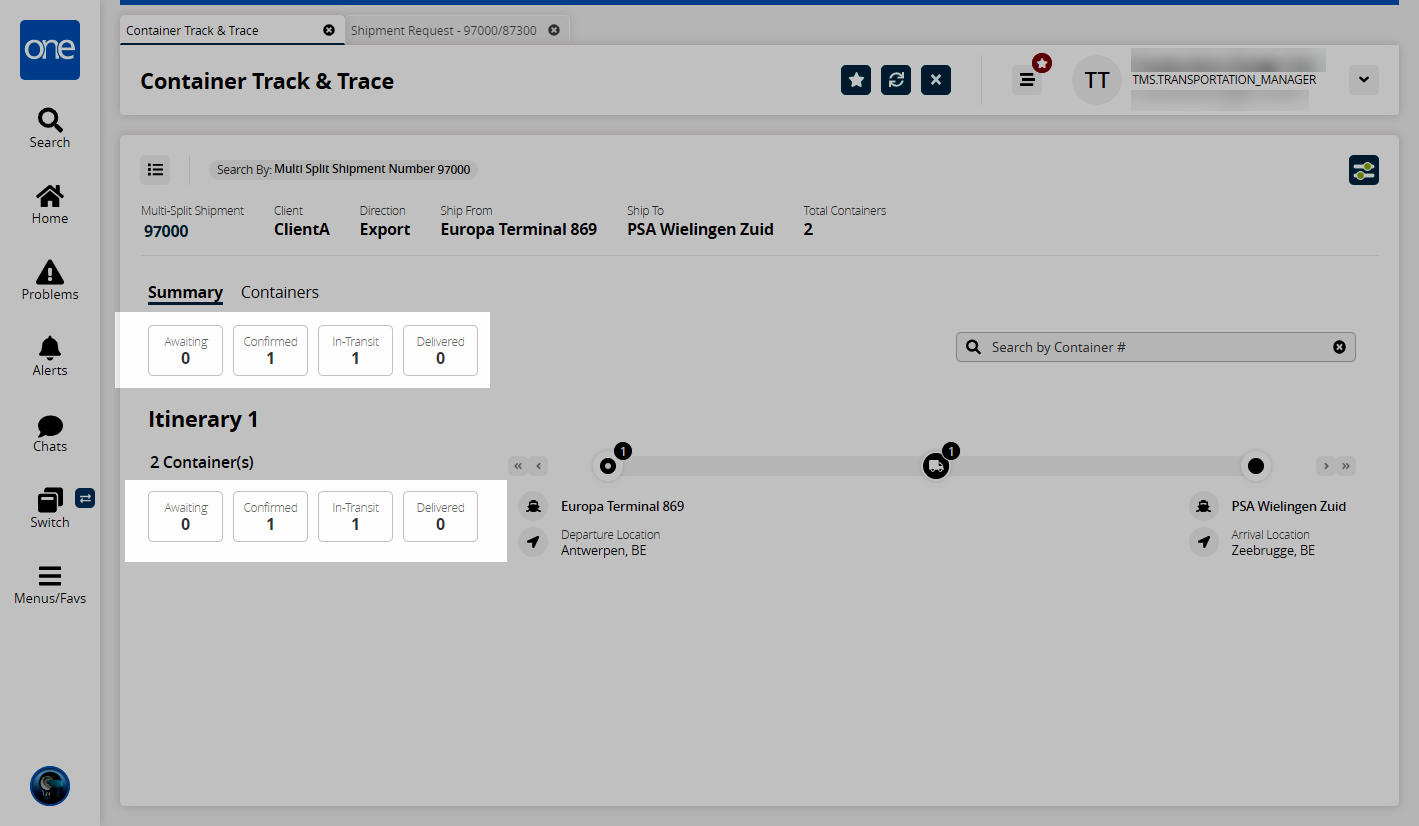
Task: Click the Confirmed box under Itinerary 1
Action: click(x=270, y=516)
